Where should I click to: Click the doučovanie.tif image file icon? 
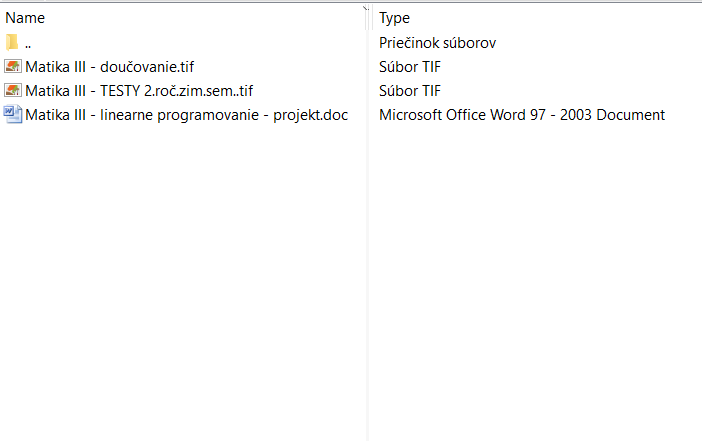[x=13, y=67]
